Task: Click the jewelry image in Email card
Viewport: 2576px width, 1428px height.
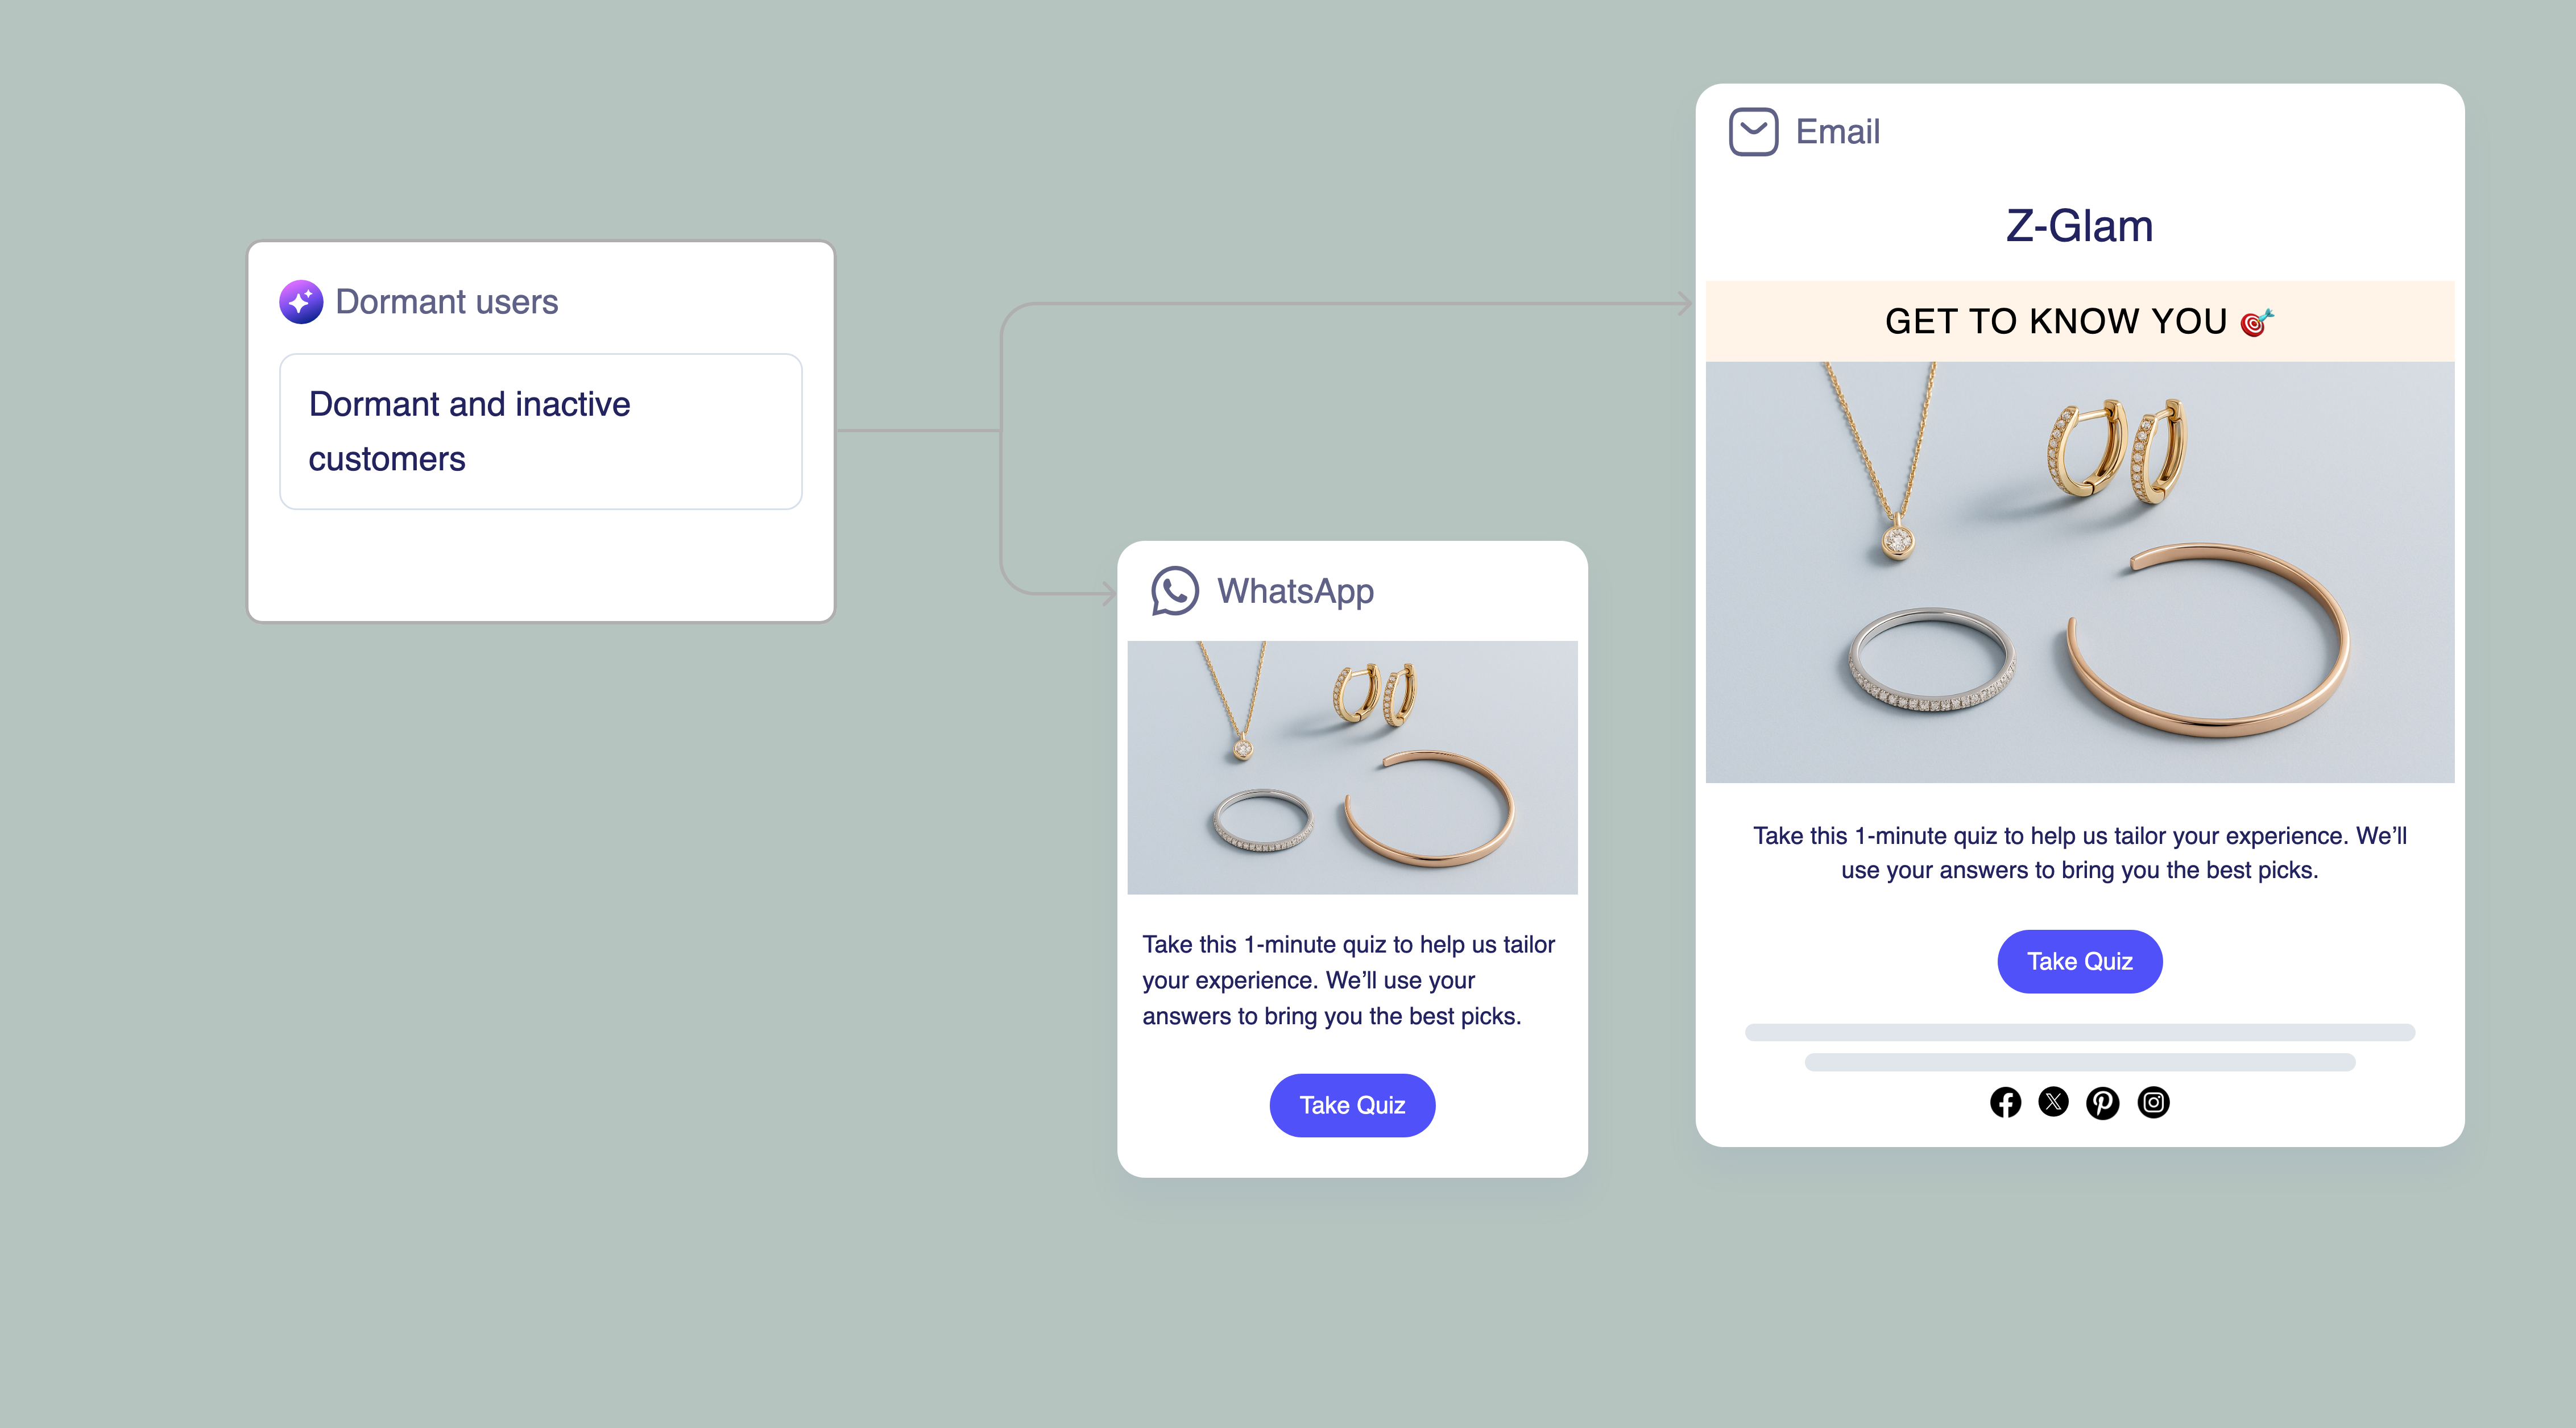Action: point(2080,572)
